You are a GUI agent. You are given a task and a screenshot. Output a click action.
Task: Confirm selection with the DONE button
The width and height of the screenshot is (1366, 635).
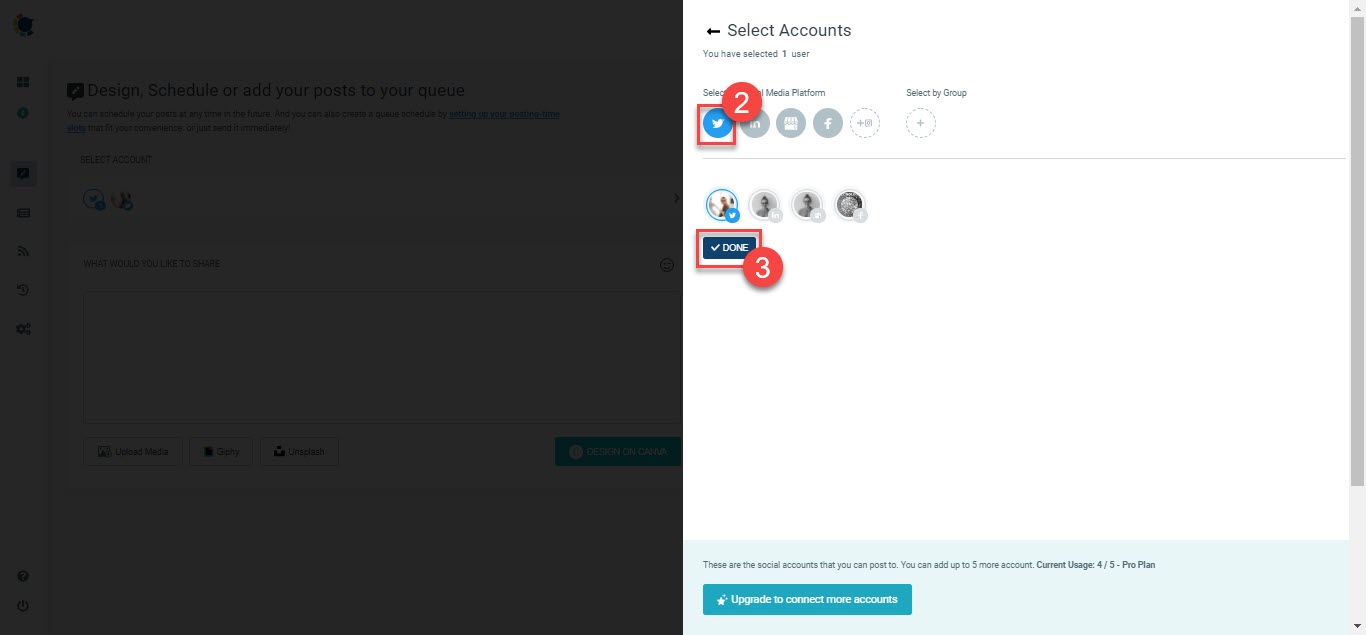point(729,247)
